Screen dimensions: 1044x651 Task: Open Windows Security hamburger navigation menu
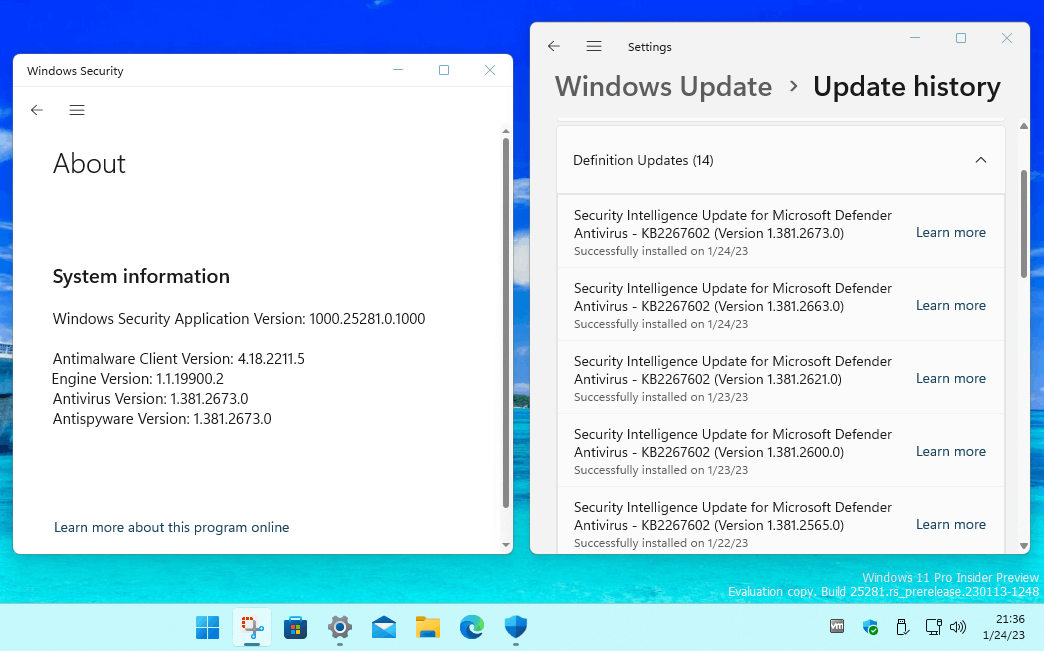coord(77,110)
